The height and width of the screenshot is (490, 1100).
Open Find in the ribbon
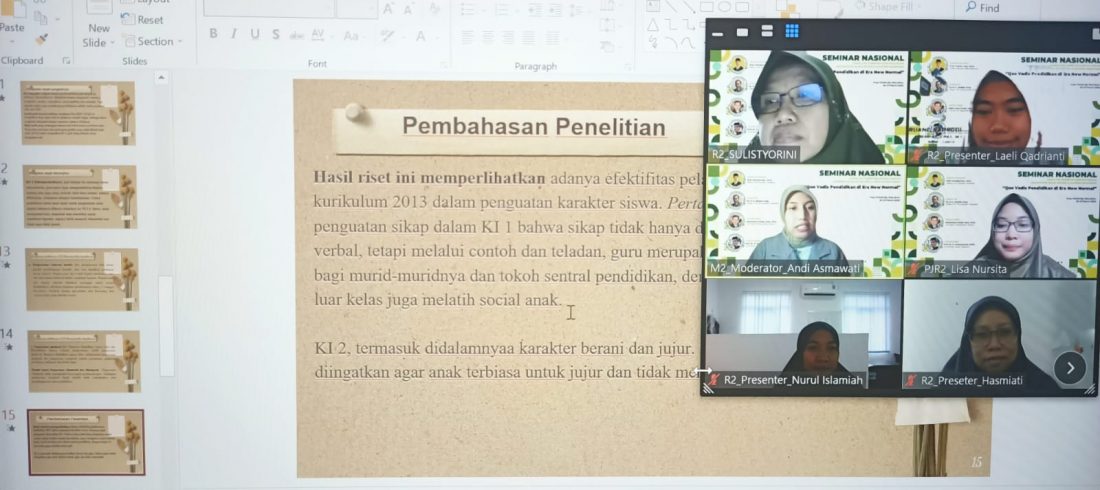(981, 8)
